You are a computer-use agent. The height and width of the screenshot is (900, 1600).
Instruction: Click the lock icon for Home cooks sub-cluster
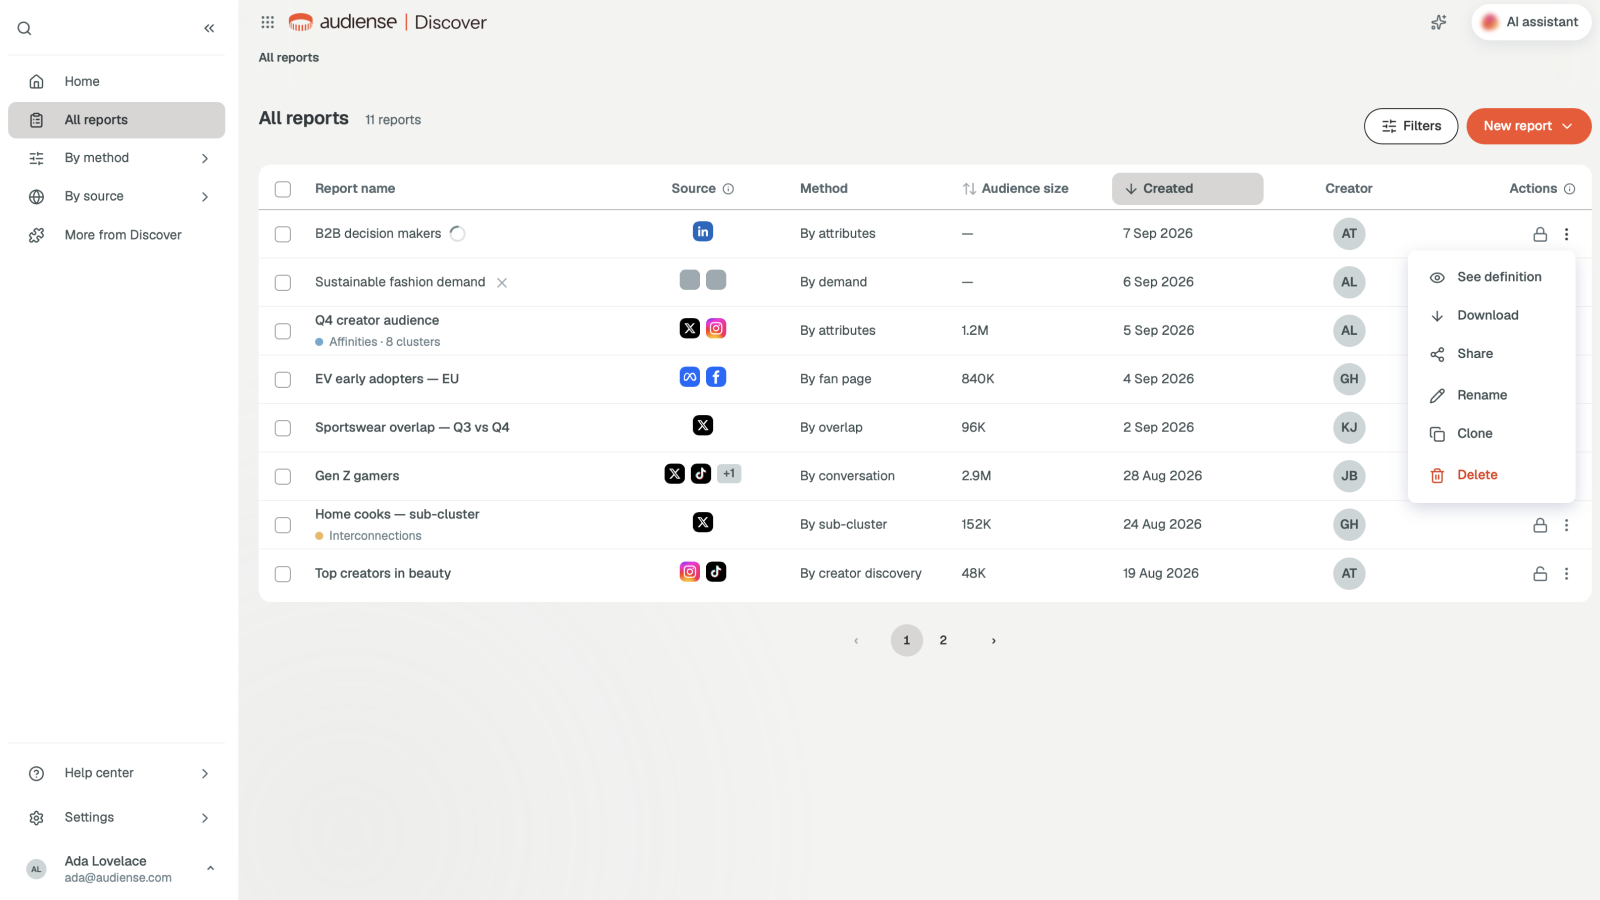click(x=1540, y=525)
